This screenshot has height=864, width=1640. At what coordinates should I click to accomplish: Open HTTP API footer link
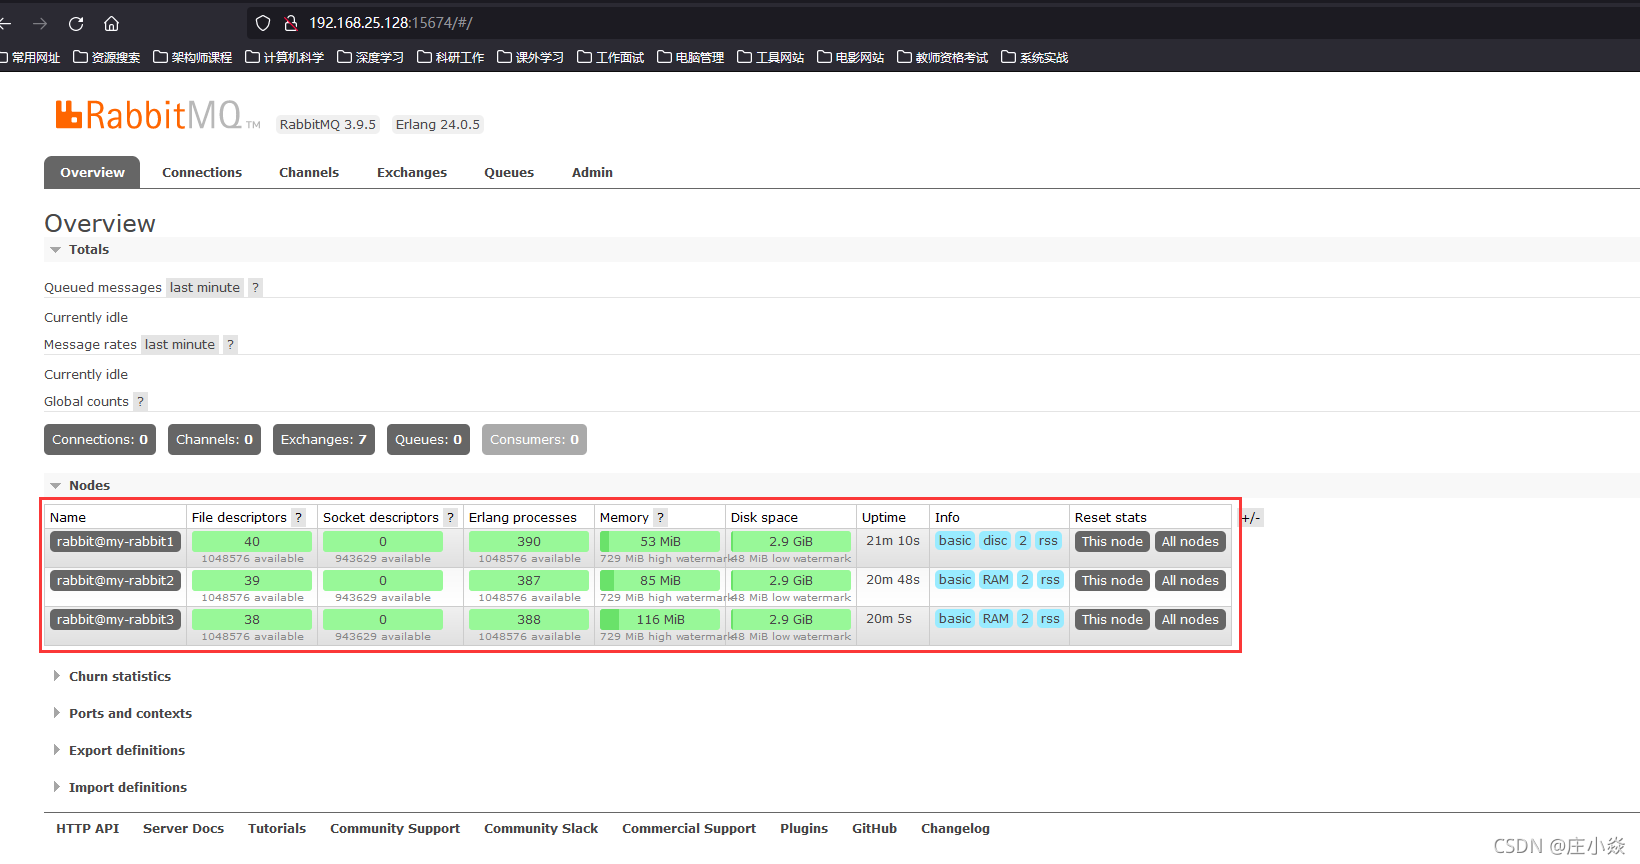[x=87, y=829]
